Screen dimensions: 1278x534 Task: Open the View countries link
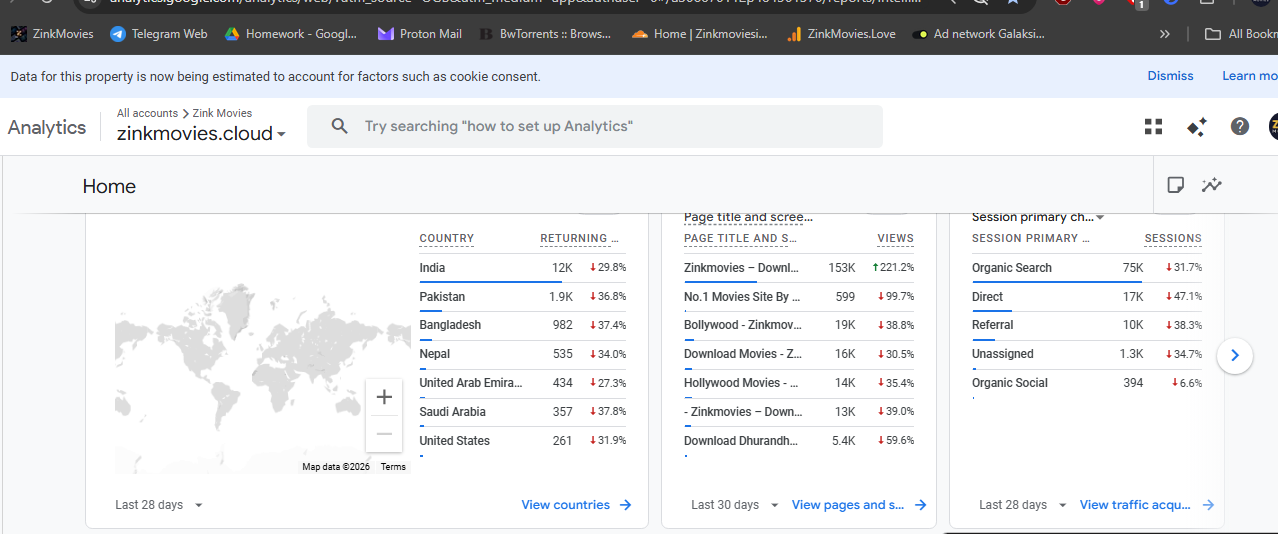coord(577,505)
